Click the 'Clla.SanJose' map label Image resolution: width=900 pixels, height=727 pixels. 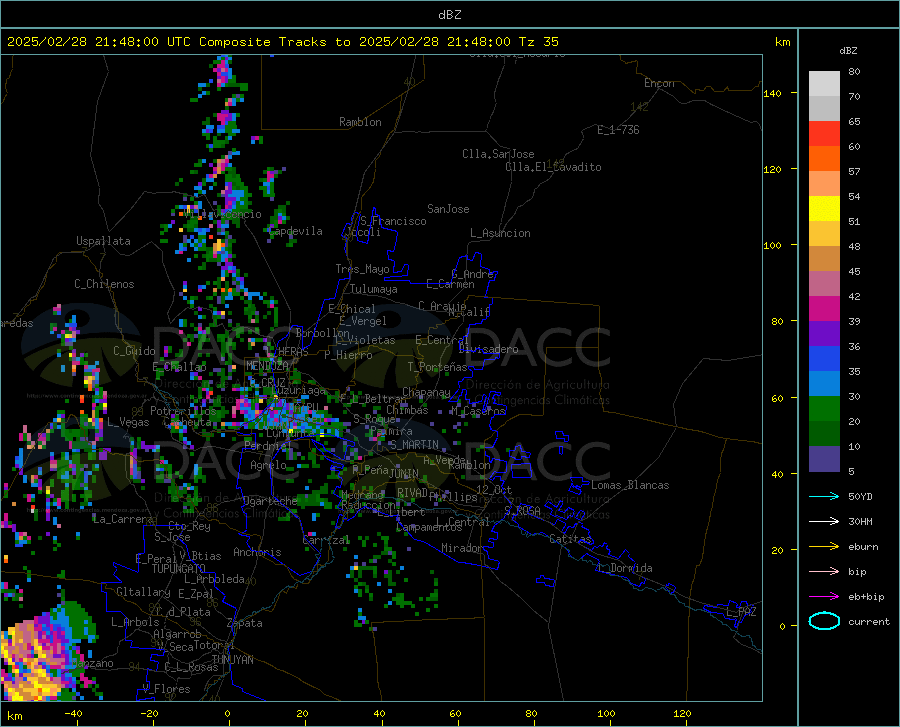[498, 154]
